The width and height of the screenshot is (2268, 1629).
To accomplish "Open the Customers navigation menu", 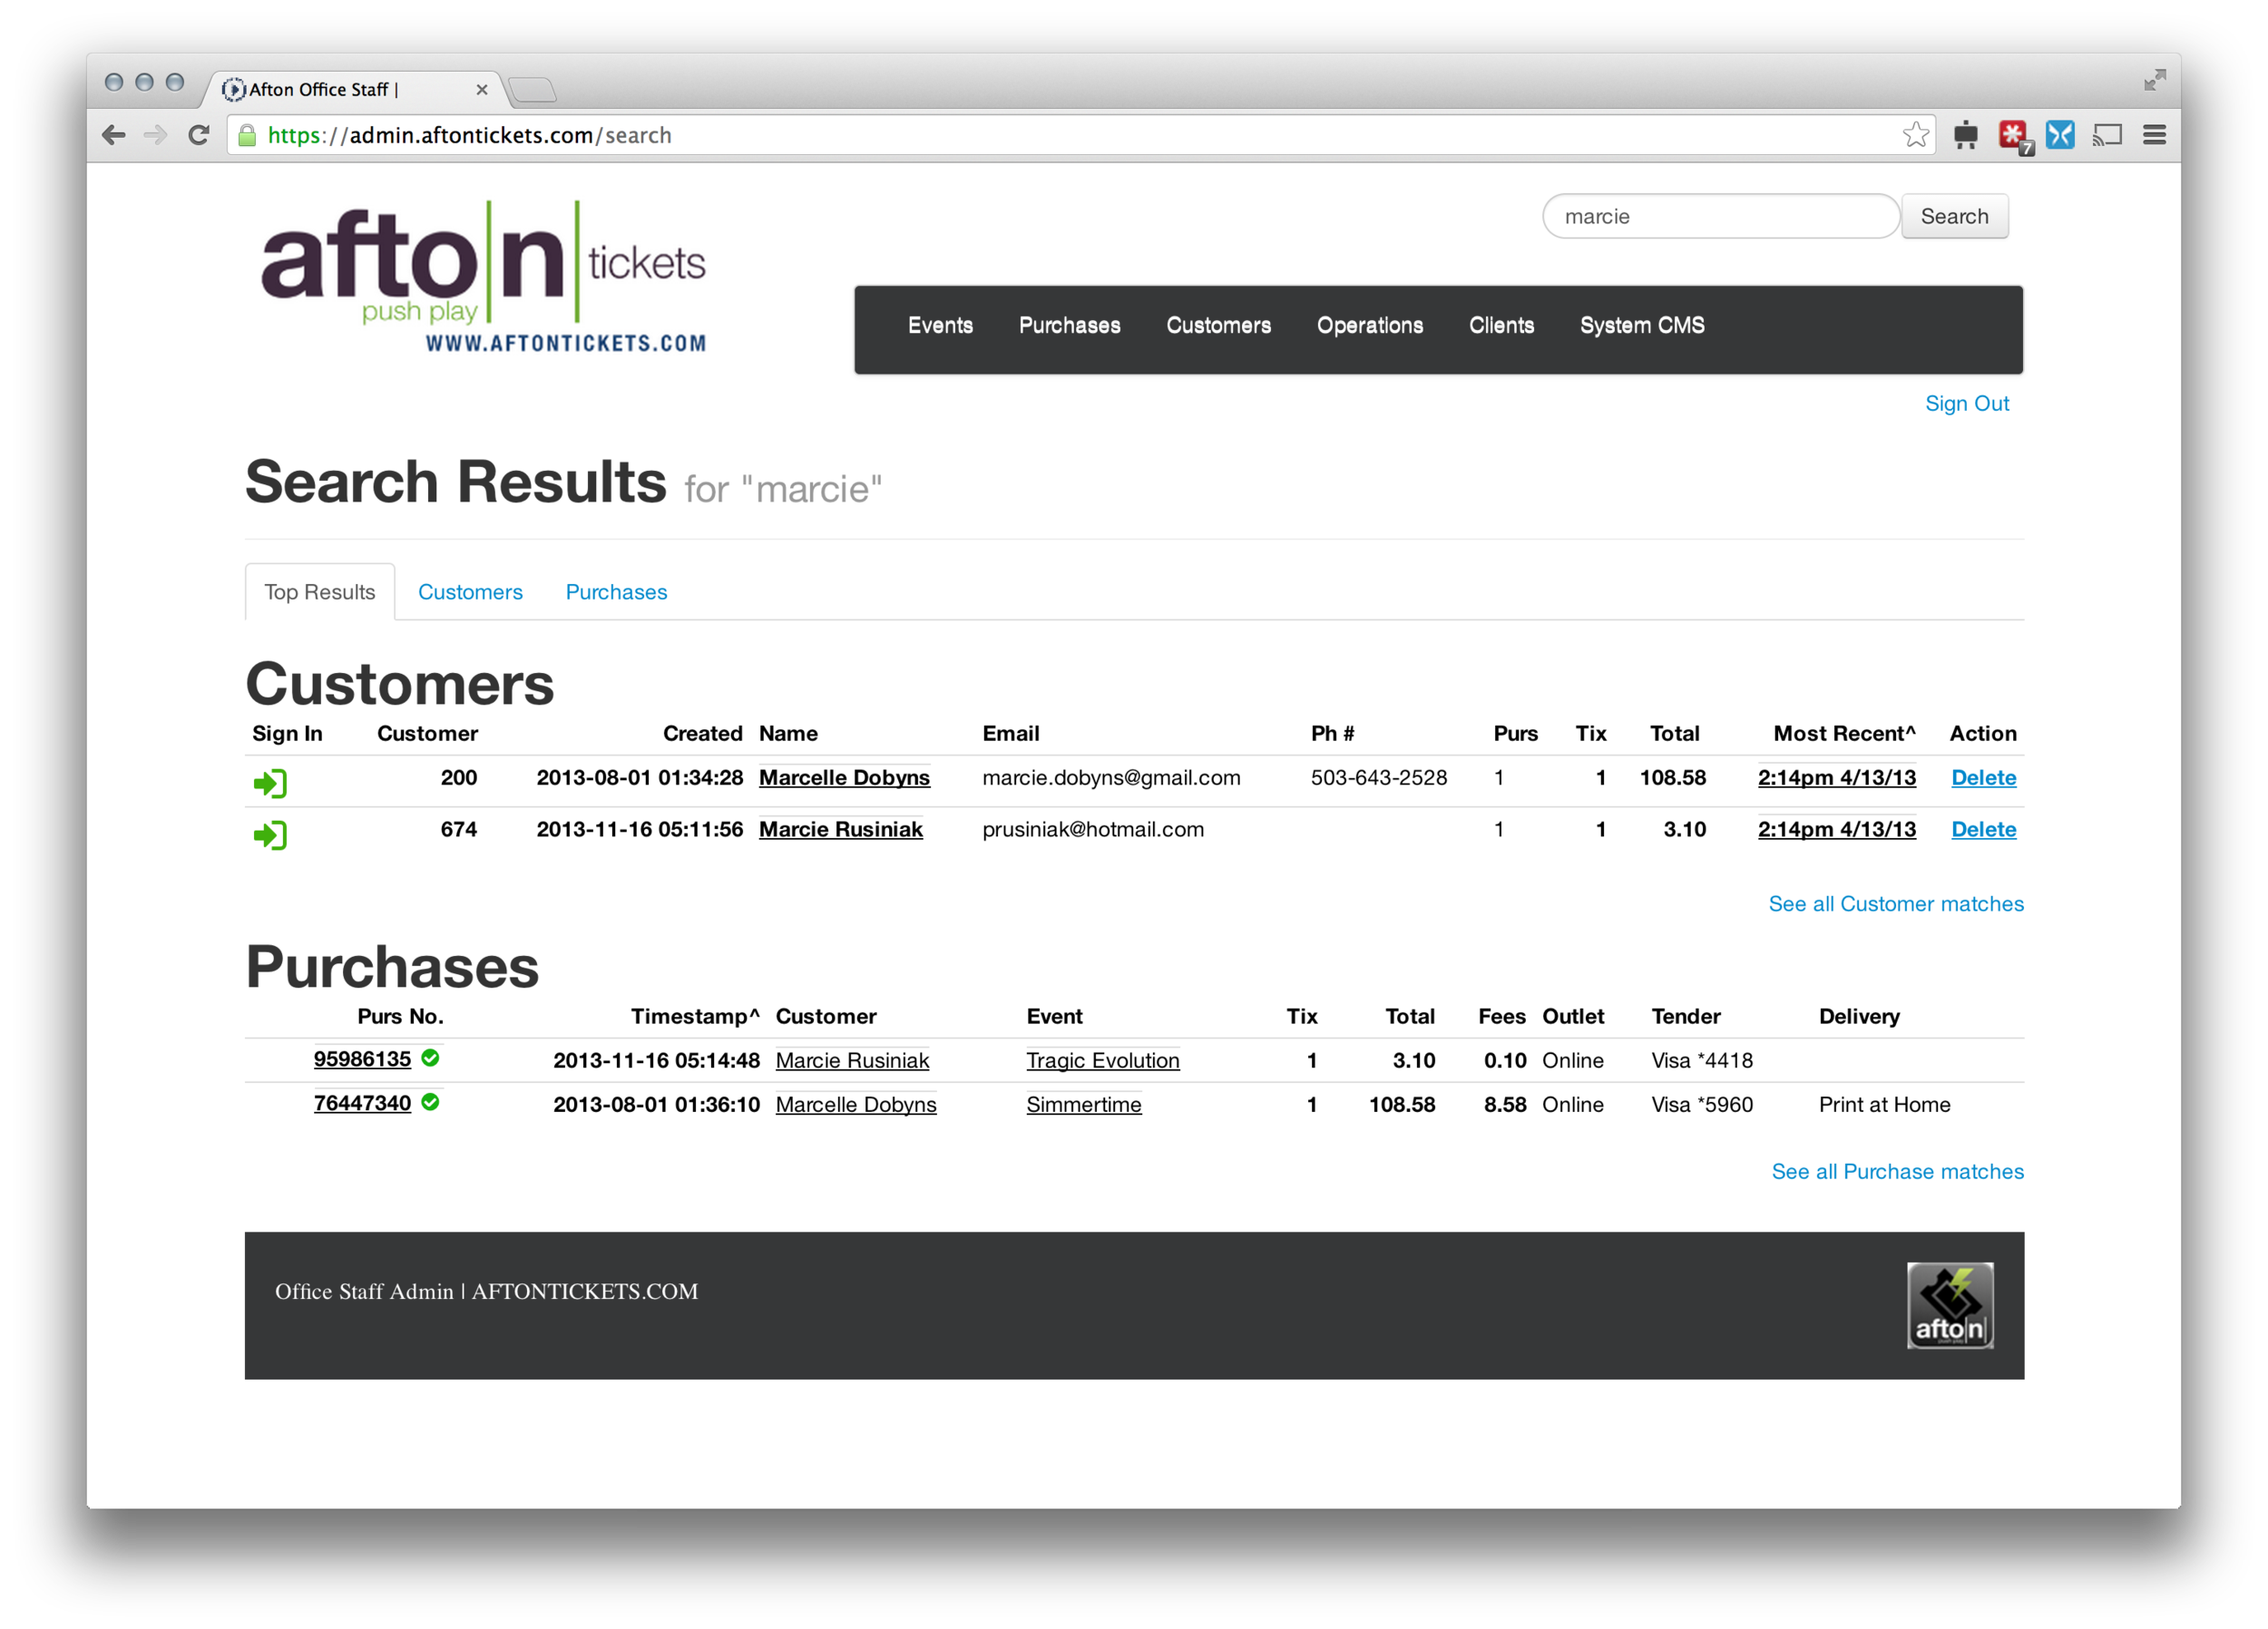I will (x=1218, y=326).
